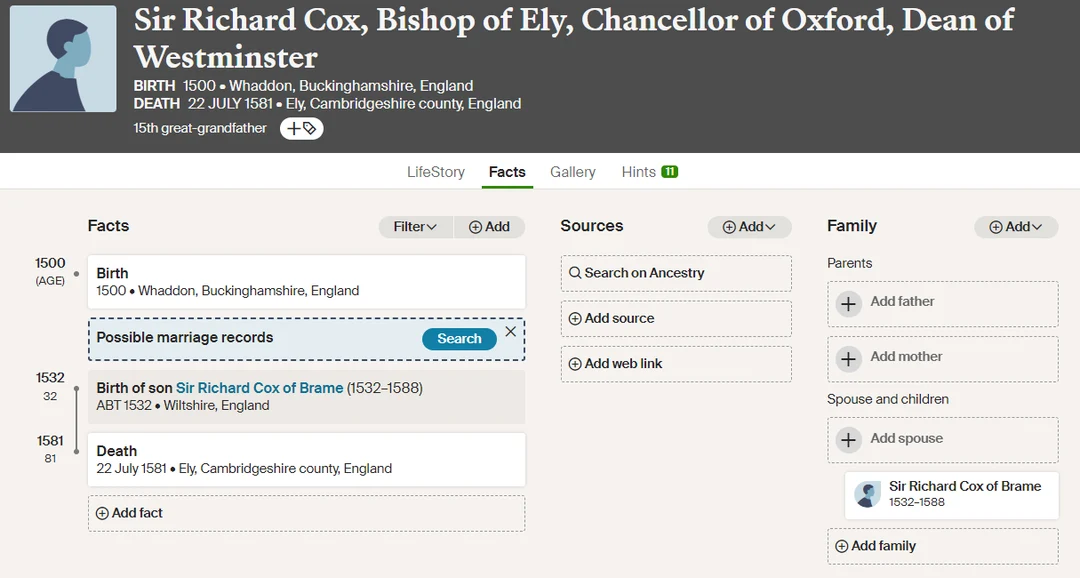1080x578 pixels.
Task: Open the Add dropdown in Sources panel
Action: pyautogui.click(x=749, y=227)
